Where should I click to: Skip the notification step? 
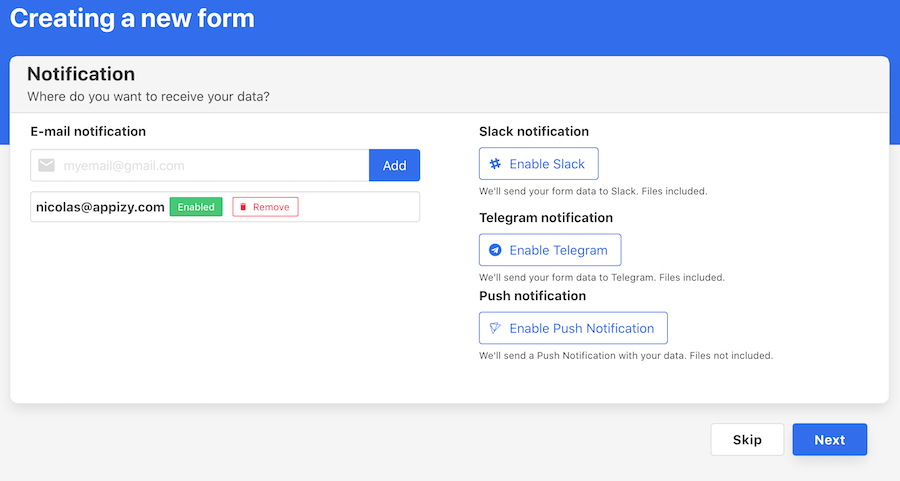(x=747, y=440)
